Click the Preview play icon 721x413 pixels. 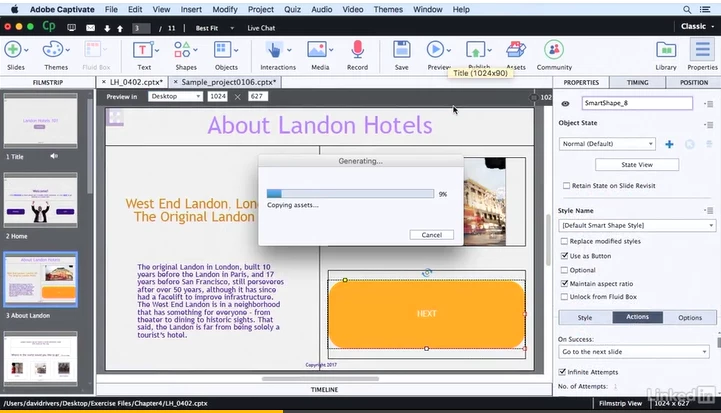(x=435, y=49)
